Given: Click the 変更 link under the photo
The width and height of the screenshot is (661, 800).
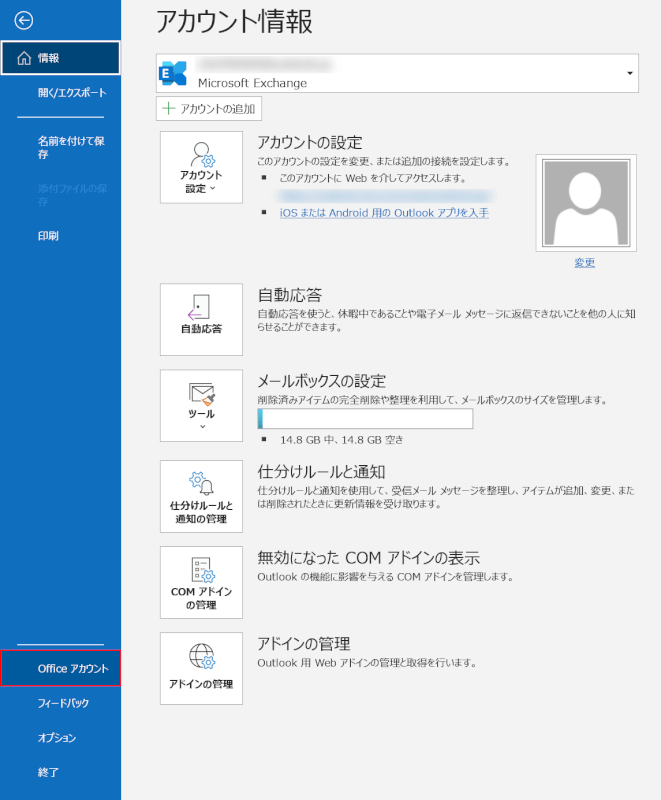Looking at the screenshot, I should [x=584, y=262].
